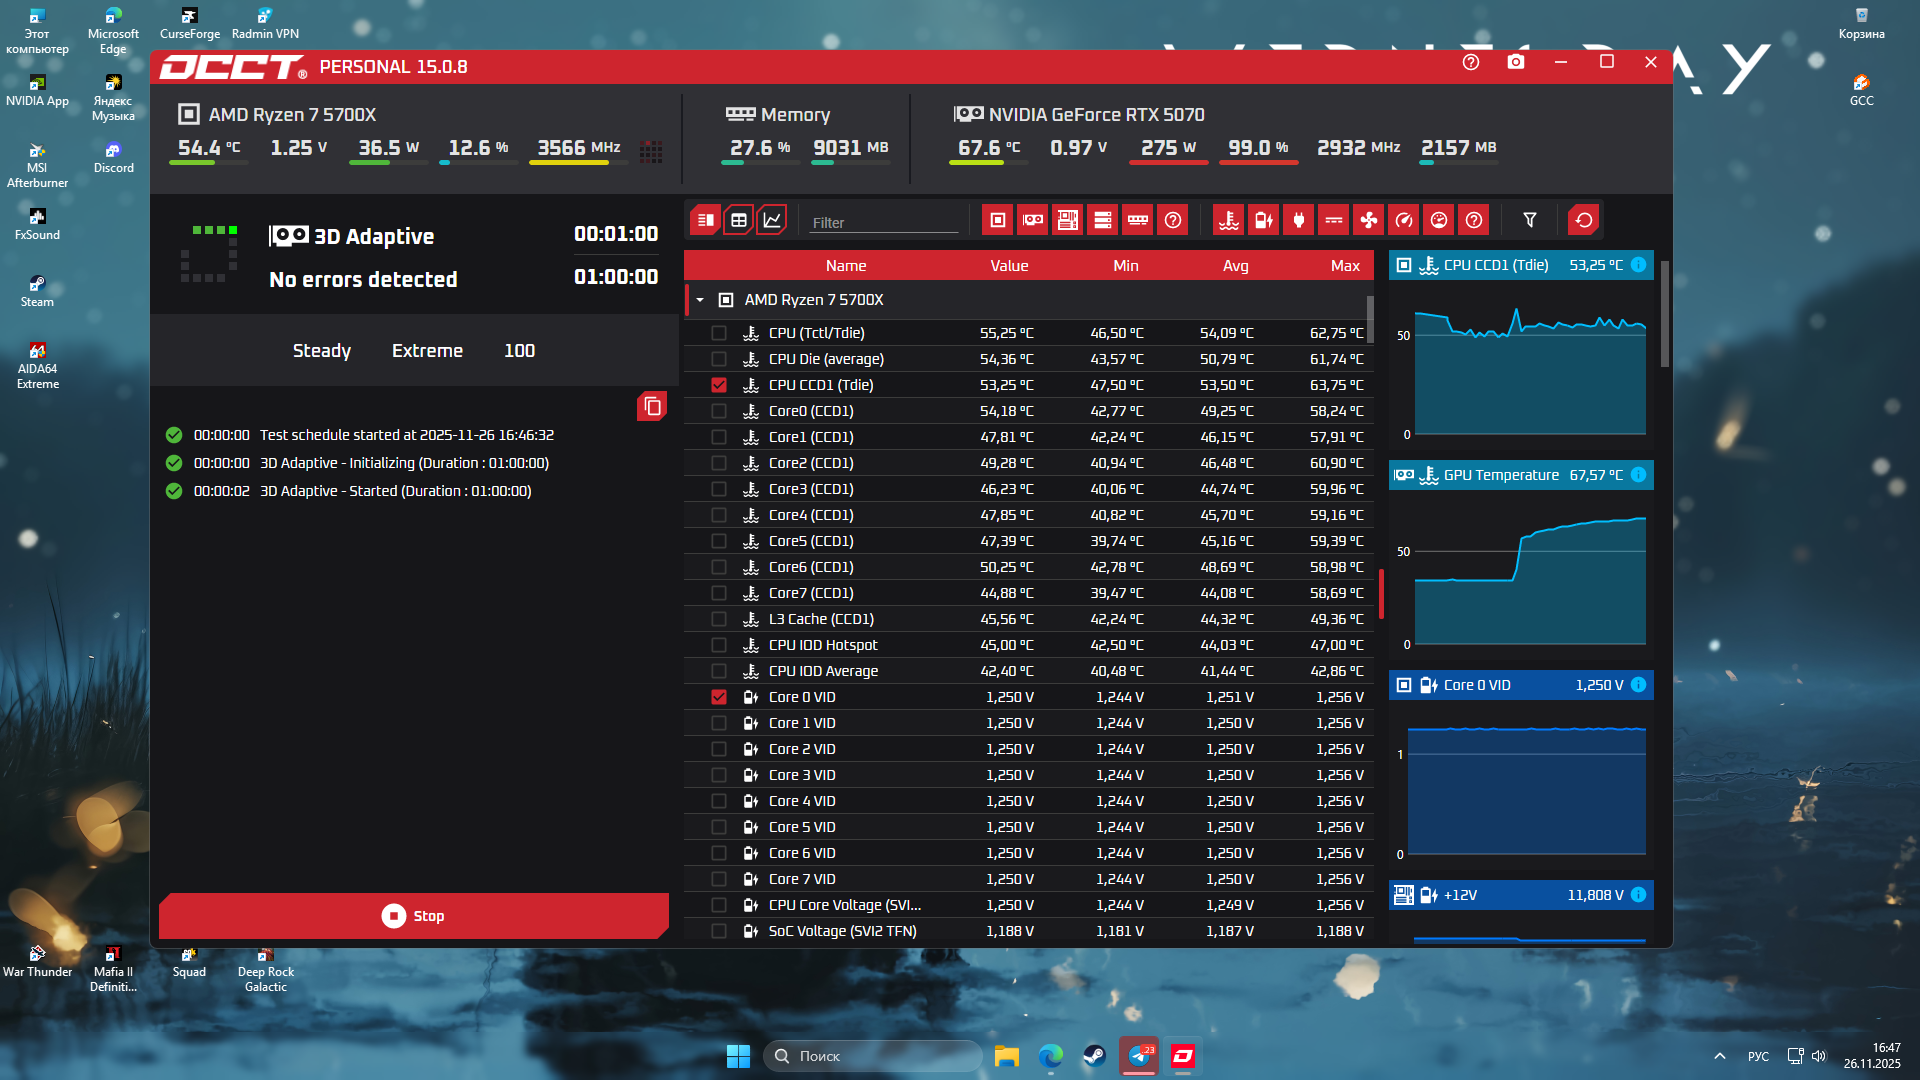The image size is (1920, 1080).
Task: Sort table by Max column
Action: click(1344, 266)
